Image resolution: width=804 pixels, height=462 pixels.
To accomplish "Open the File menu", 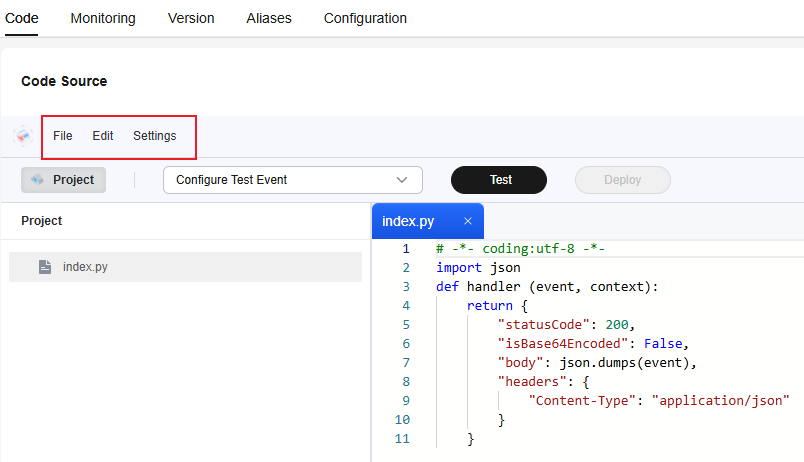I will coord(63,136).
